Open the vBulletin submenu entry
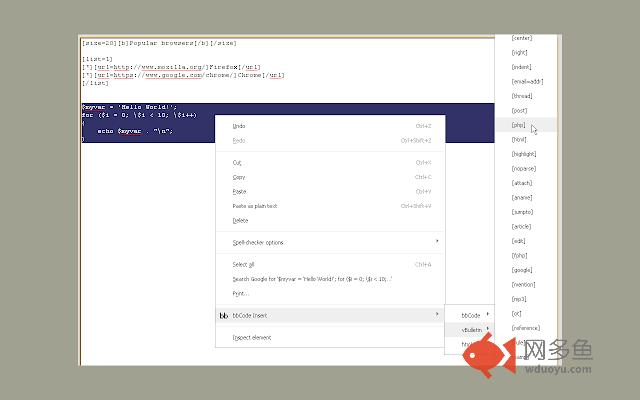 click(x=472, y=329)
